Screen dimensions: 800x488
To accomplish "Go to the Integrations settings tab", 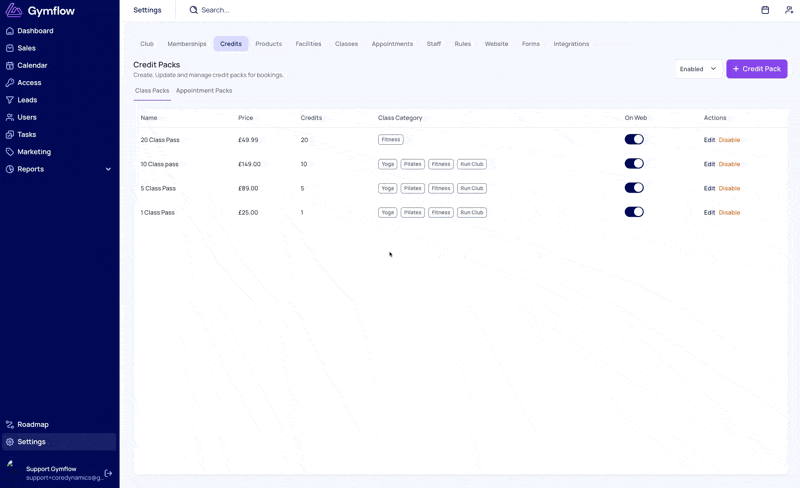I will pyautogui.click(x=571, y=44).
